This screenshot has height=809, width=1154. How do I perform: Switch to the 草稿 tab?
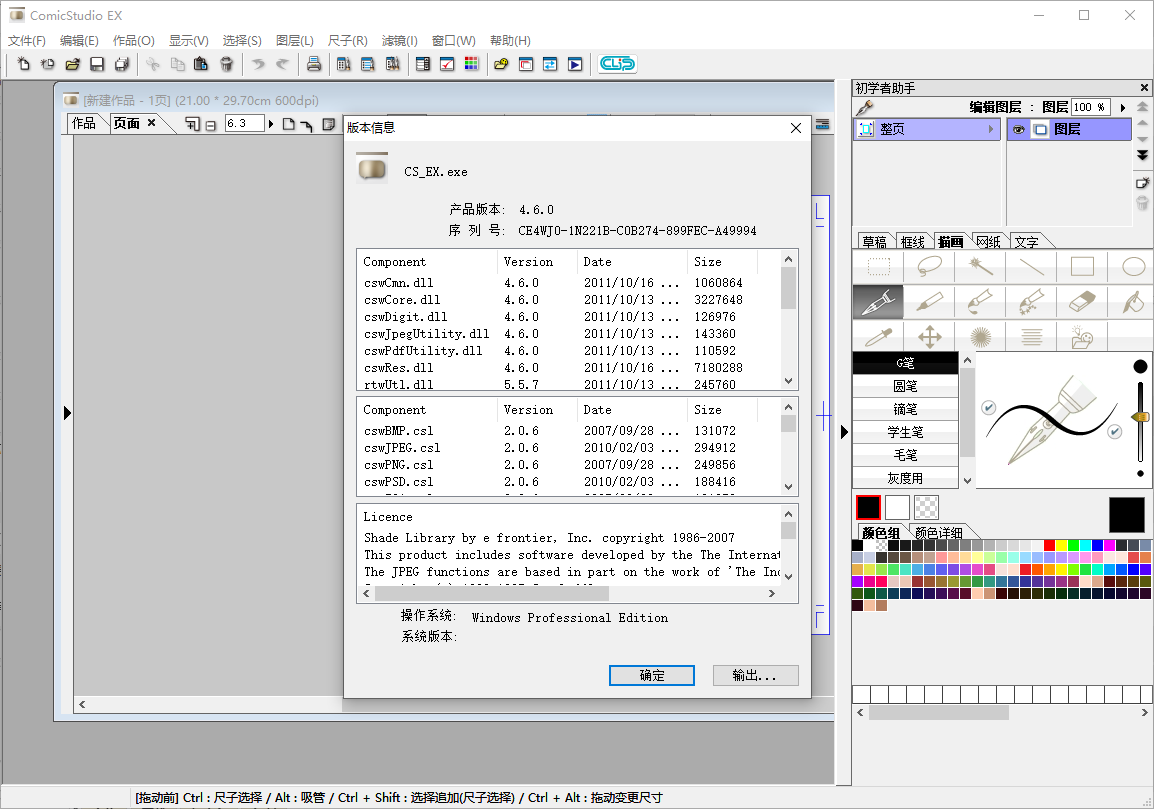pos(874,241)
